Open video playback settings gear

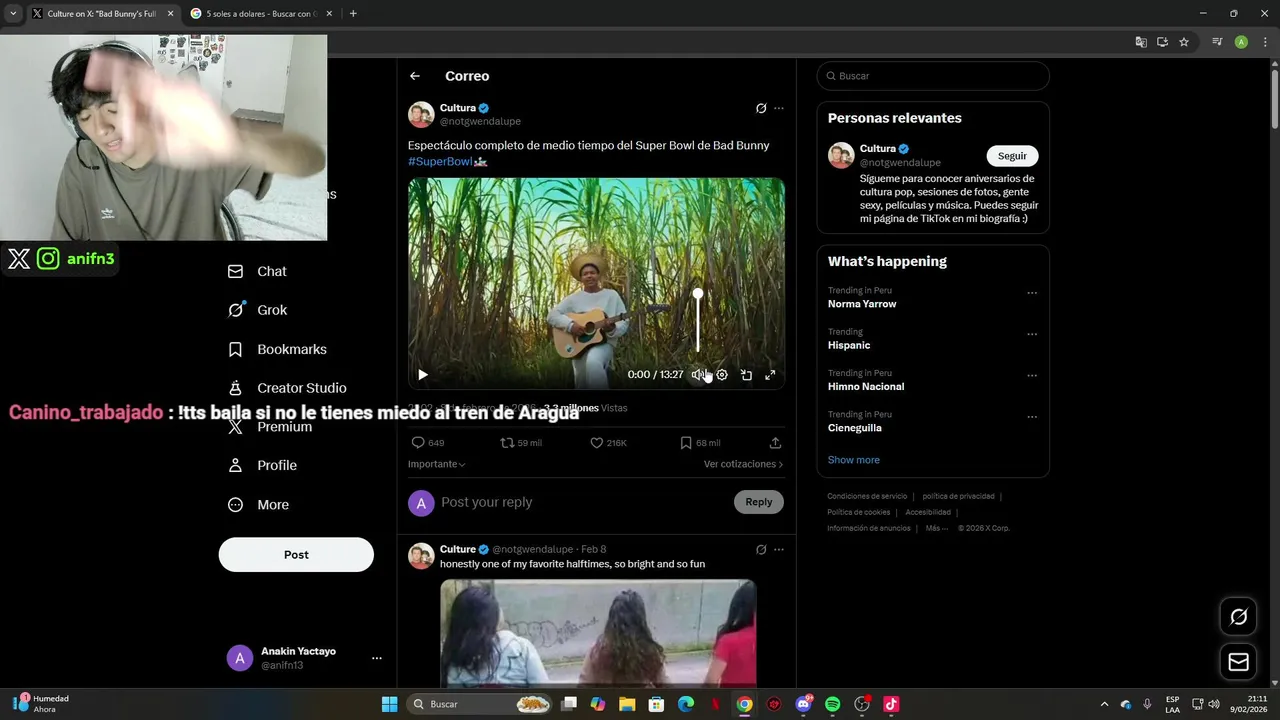(x=722, y=375)
